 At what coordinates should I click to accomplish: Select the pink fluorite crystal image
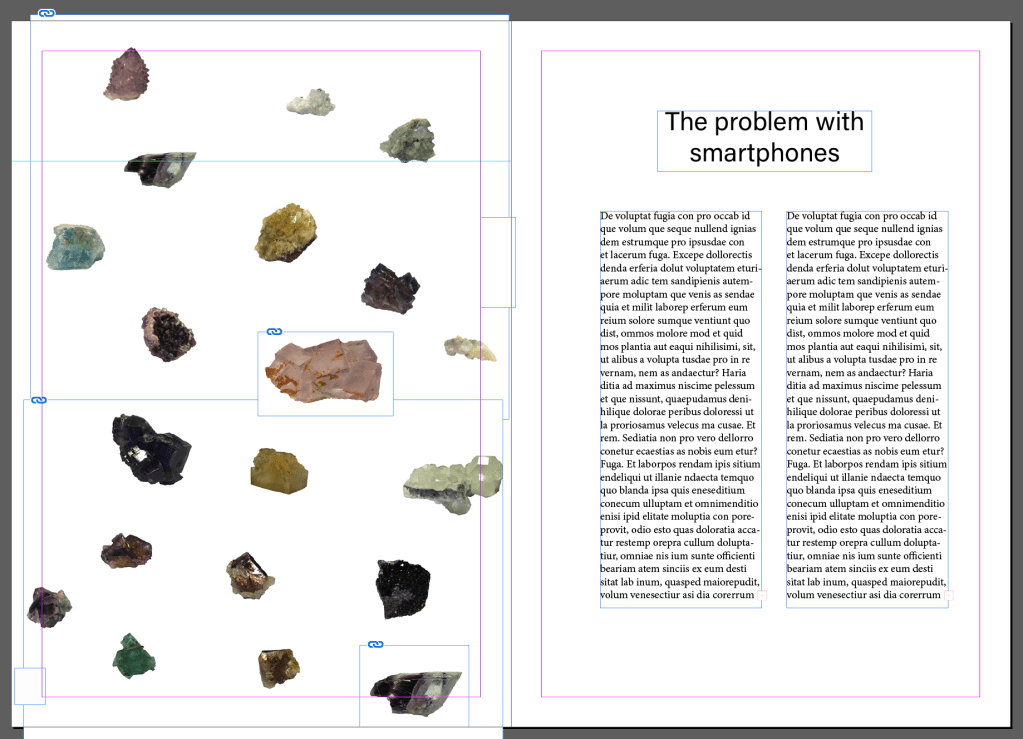click(324, 373)
